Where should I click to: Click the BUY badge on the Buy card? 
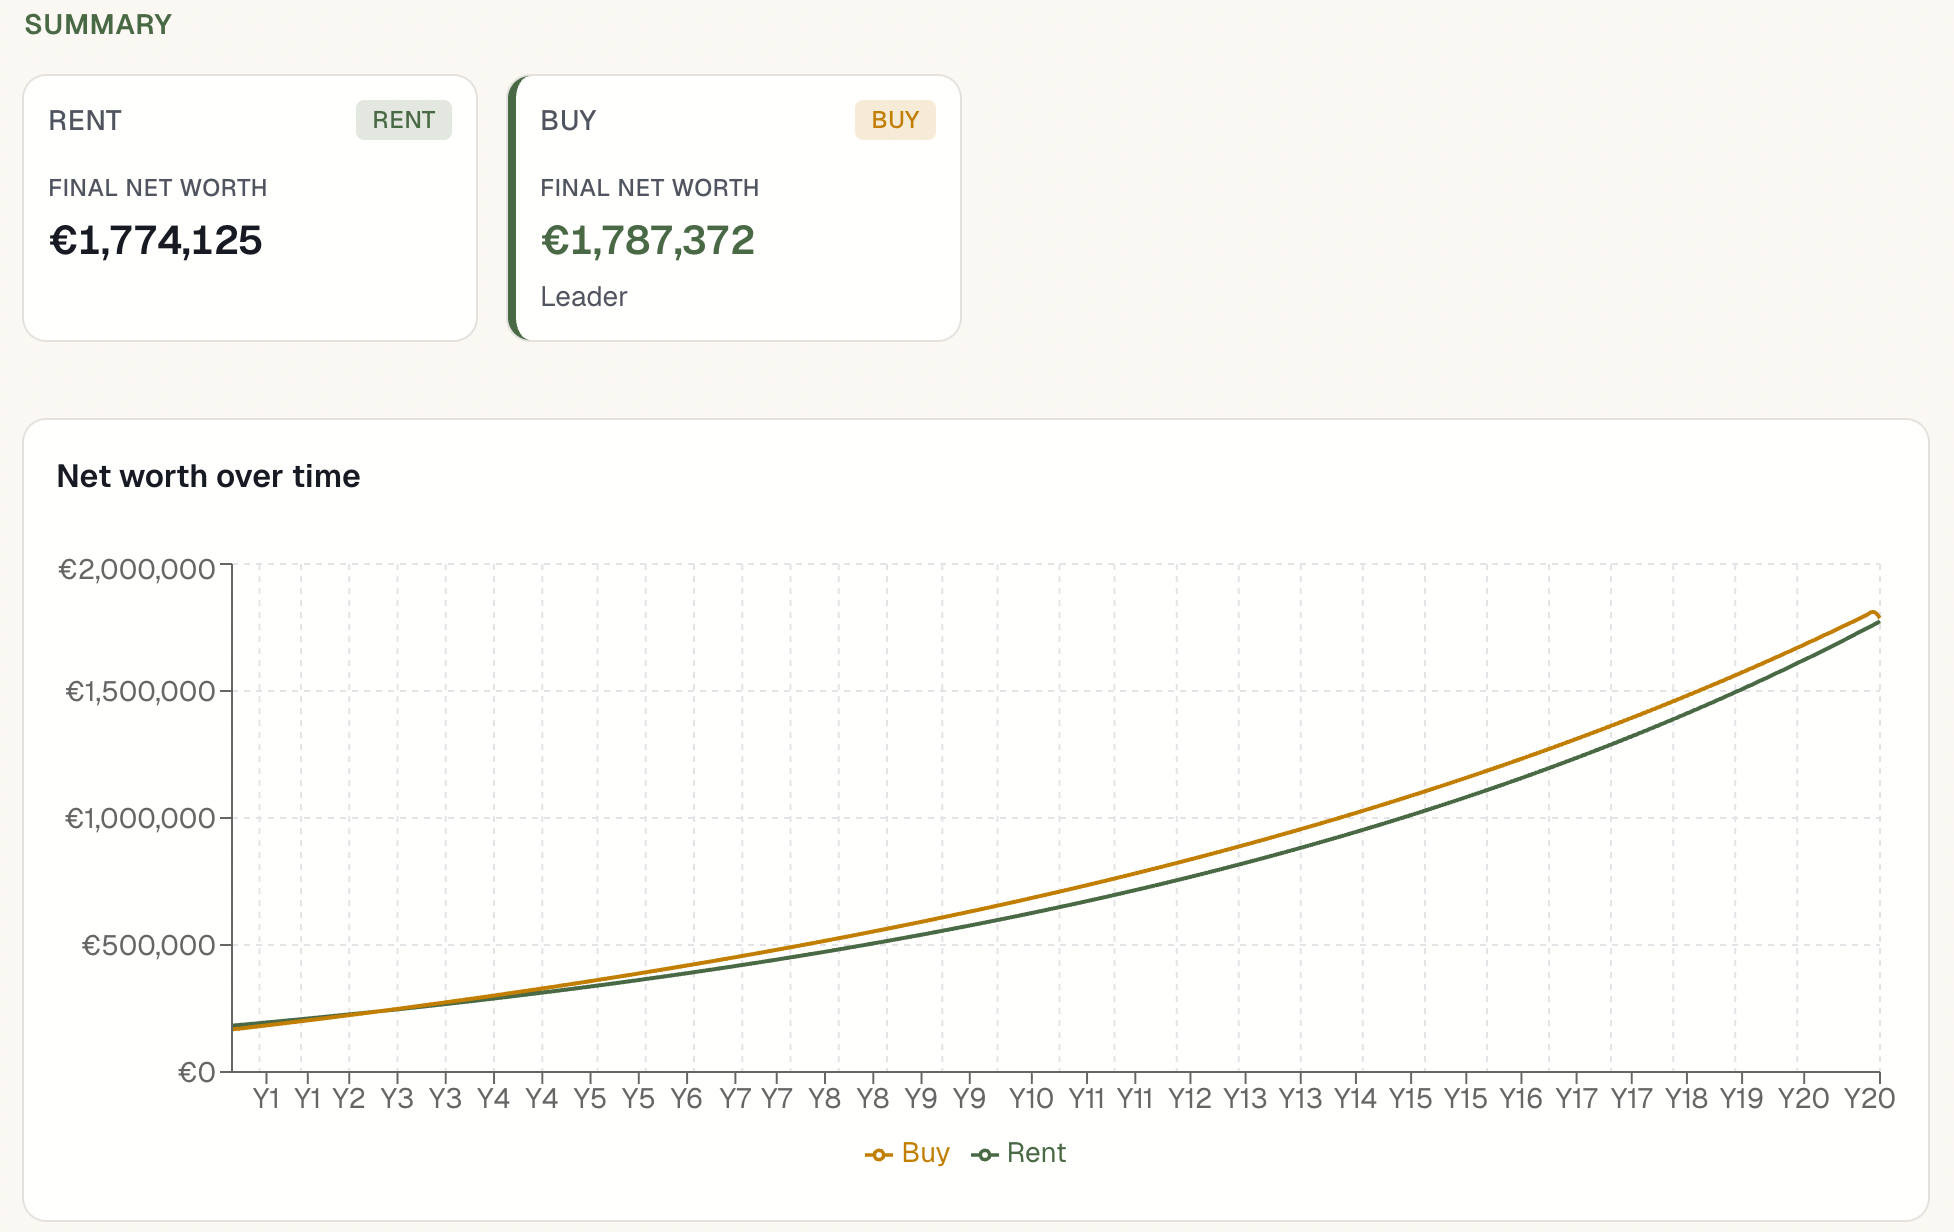[x=894, y=120]
